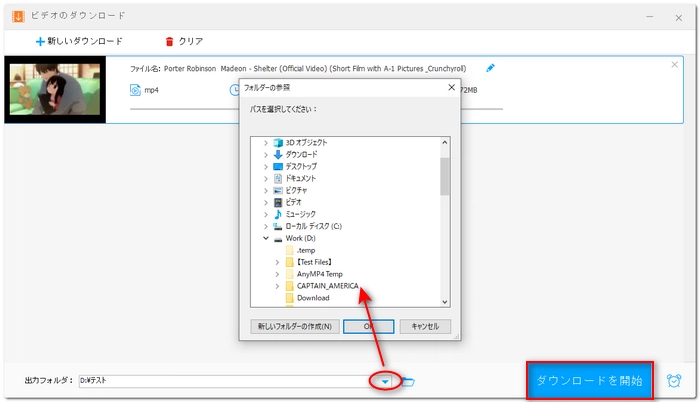This screenshot has height=402, width=700.
Task: Click the red Clear trash icon
Action: click(169, 42)
